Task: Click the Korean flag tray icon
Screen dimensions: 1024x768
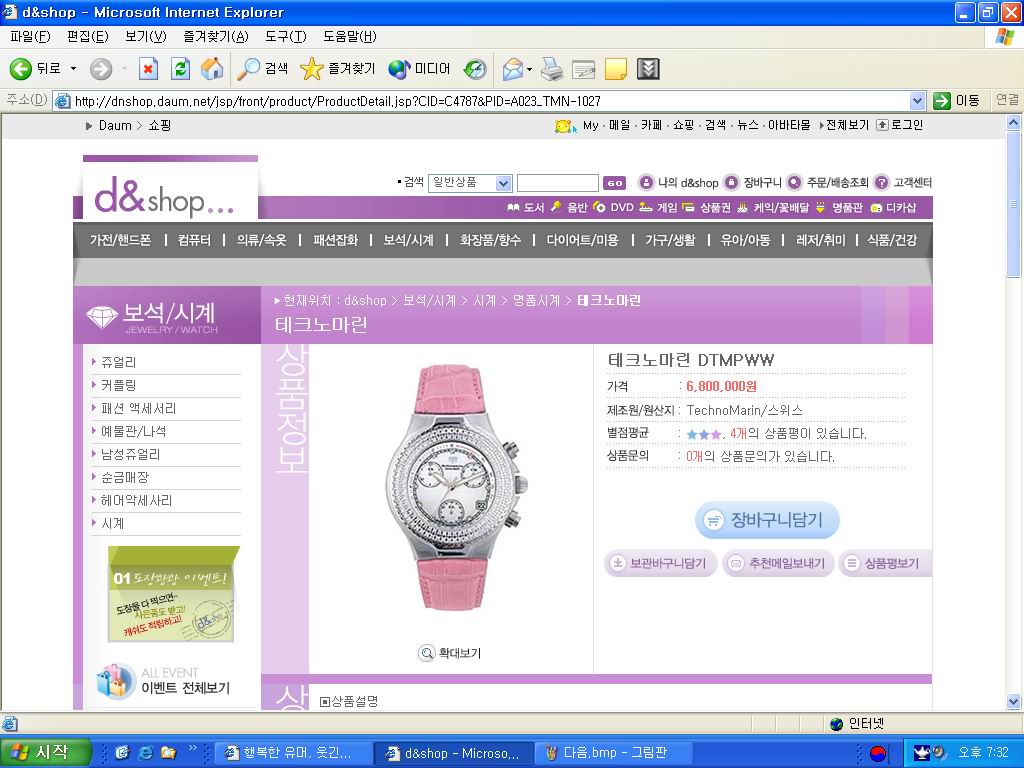Action: coord(877,753)
